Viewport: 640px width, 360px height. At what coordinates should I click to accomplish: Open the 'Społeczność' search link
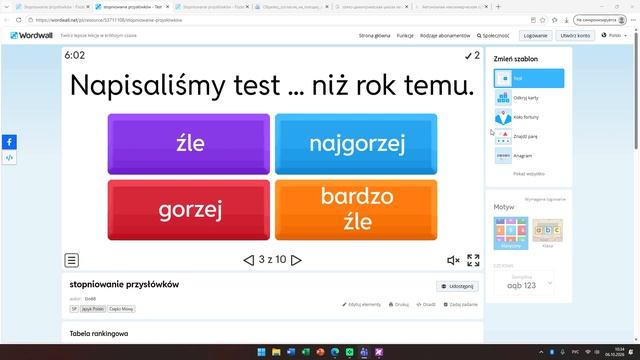(493, 36)
